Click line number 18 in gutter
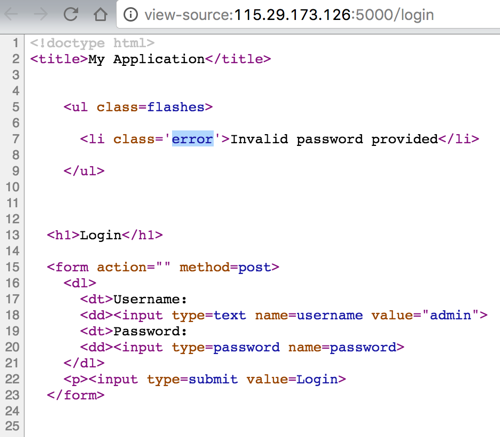This screenshot has width=500, height=437. point(12,315)
